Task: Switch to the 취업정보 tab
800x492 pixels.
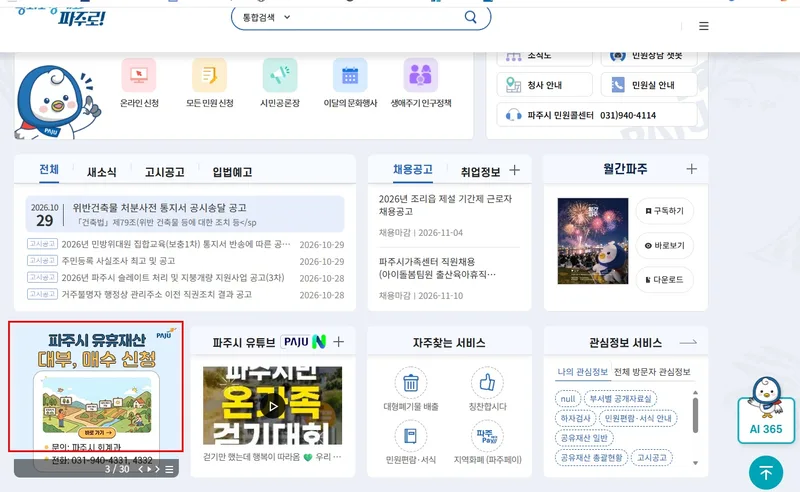Action: coord(480,172)
